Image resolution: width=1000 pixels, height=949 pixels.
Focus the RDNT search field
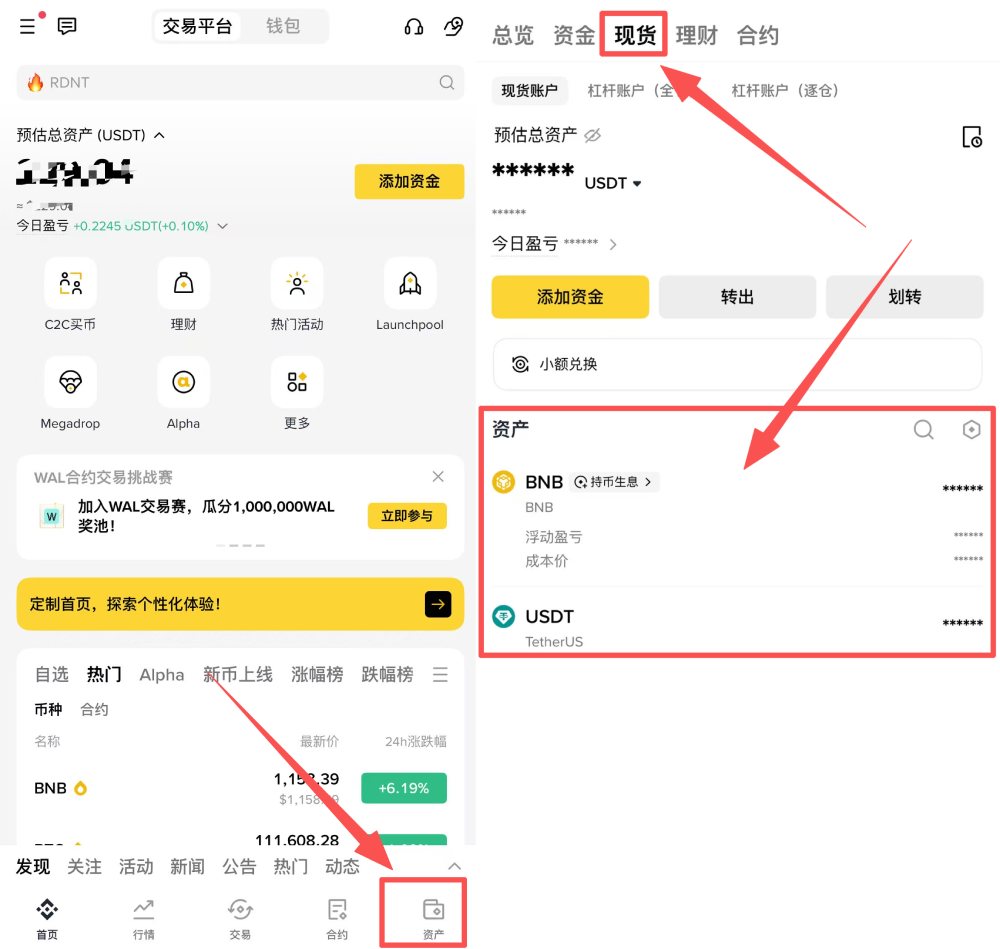point(240,82)
